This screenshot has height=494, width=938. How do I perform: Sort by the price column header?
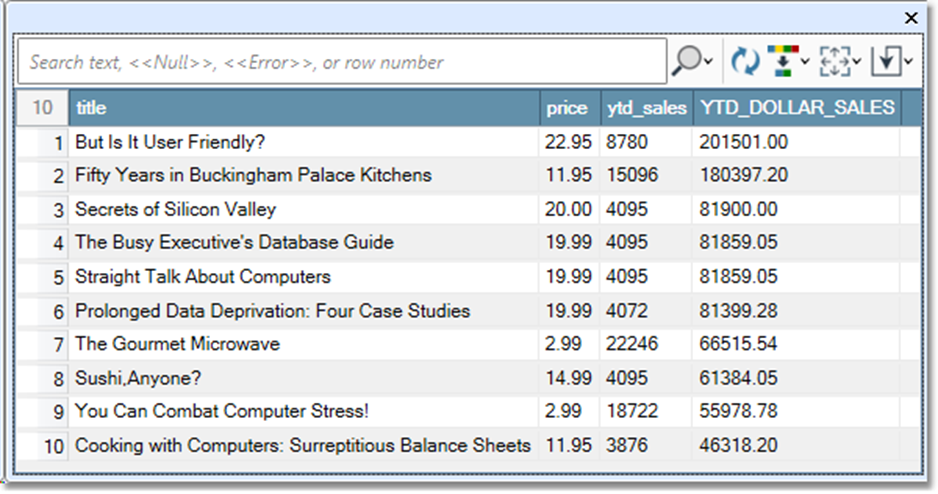[567, 108]
